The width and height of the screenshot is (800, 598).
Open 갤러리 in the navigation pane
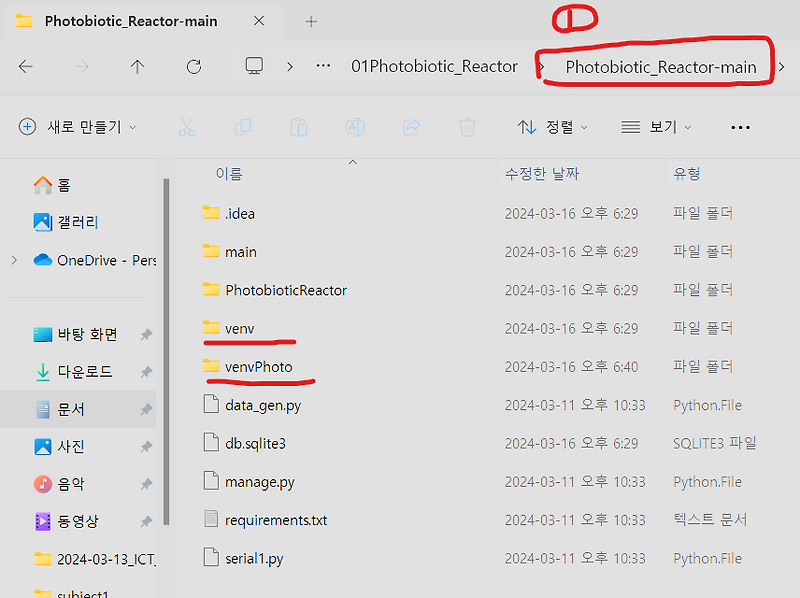pos(66,222)
